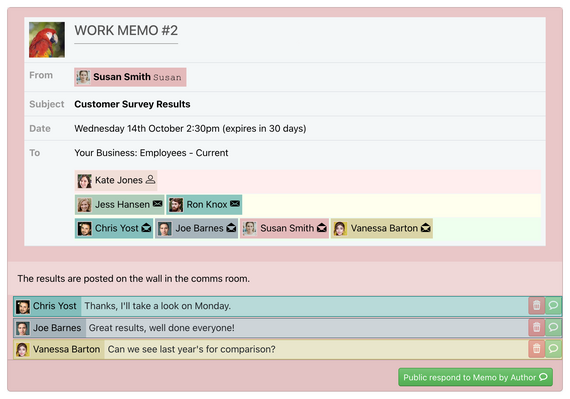Select the Joe Barnes recipient tag
This screenshot has height=399, width=570.
(x=197, y=228)
